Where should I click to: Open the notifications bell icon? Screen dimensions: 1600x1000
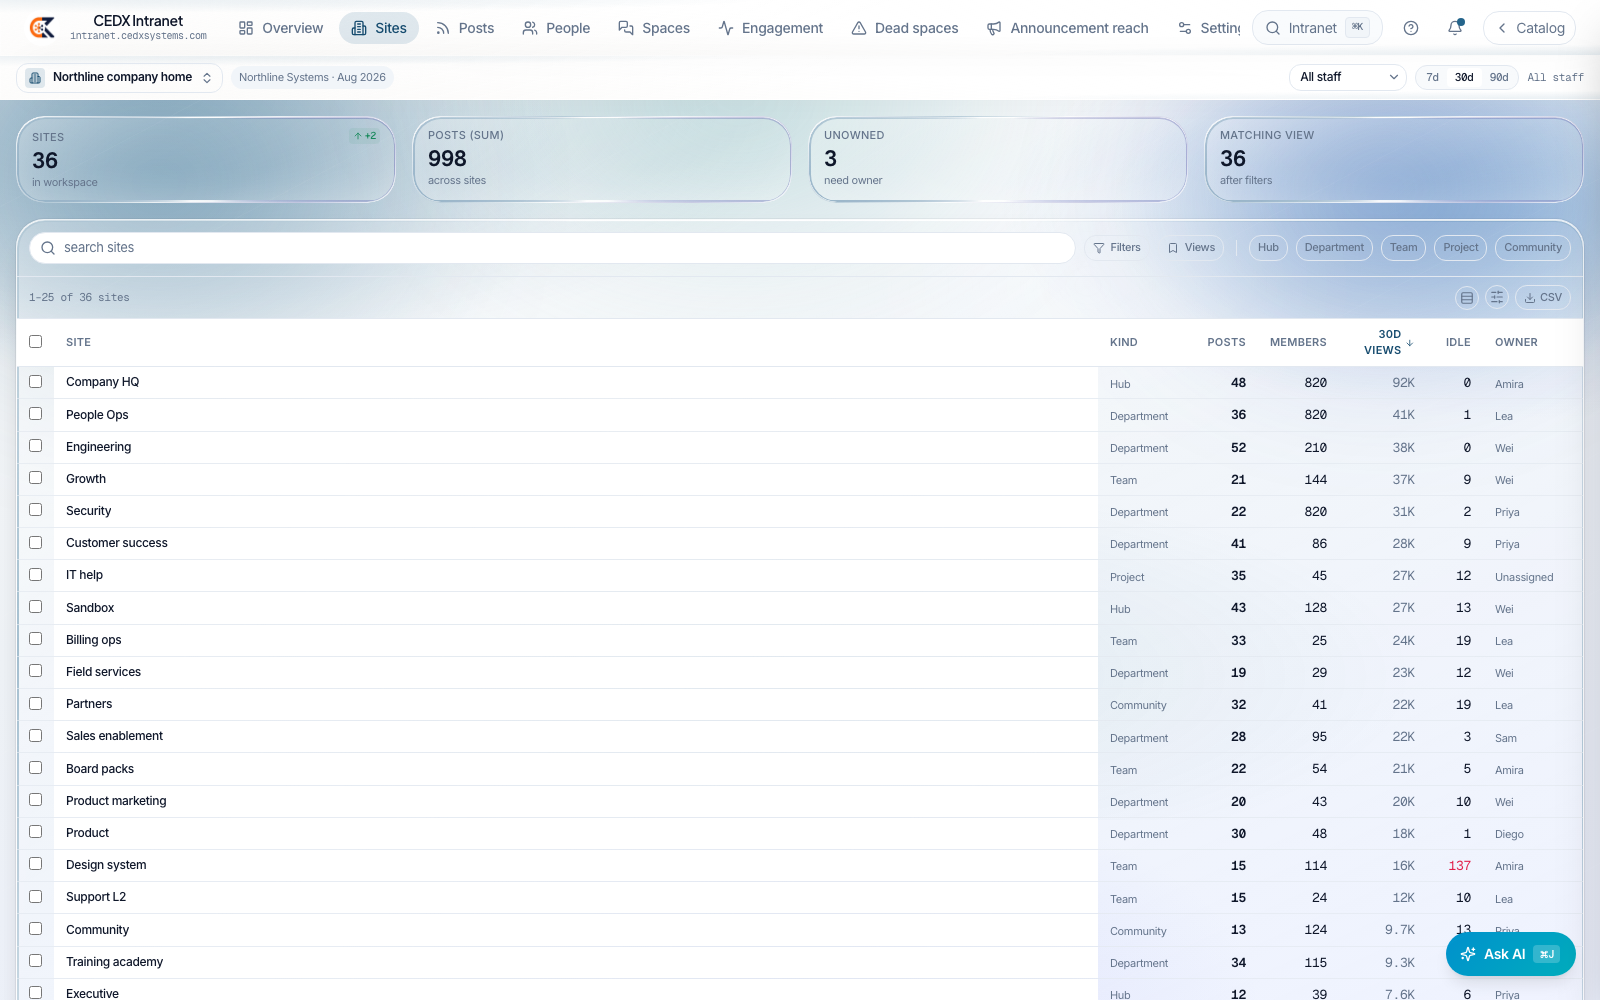coord(1455,28)
